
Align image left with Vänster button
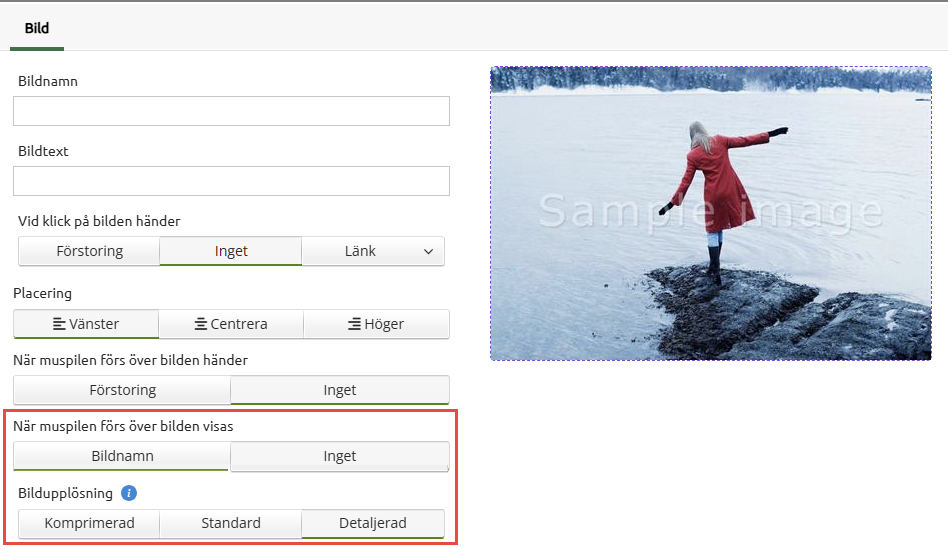[86, 324]
